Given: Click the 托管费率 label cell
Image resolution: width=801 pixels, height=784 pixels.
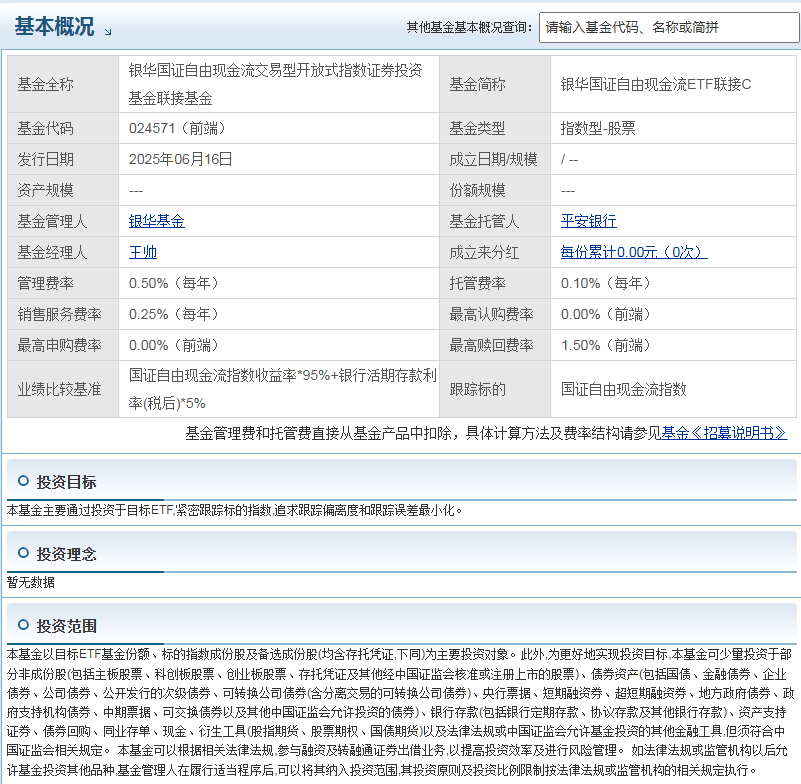Looking at the screenshot, I should [495, 283].
